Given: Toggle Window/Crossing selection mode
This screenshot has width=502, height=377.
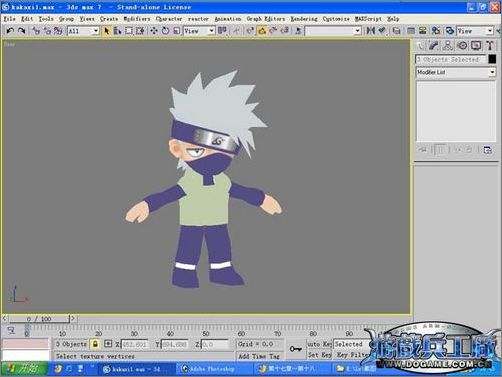Looking at the screenshot, I should coord(140,31).
